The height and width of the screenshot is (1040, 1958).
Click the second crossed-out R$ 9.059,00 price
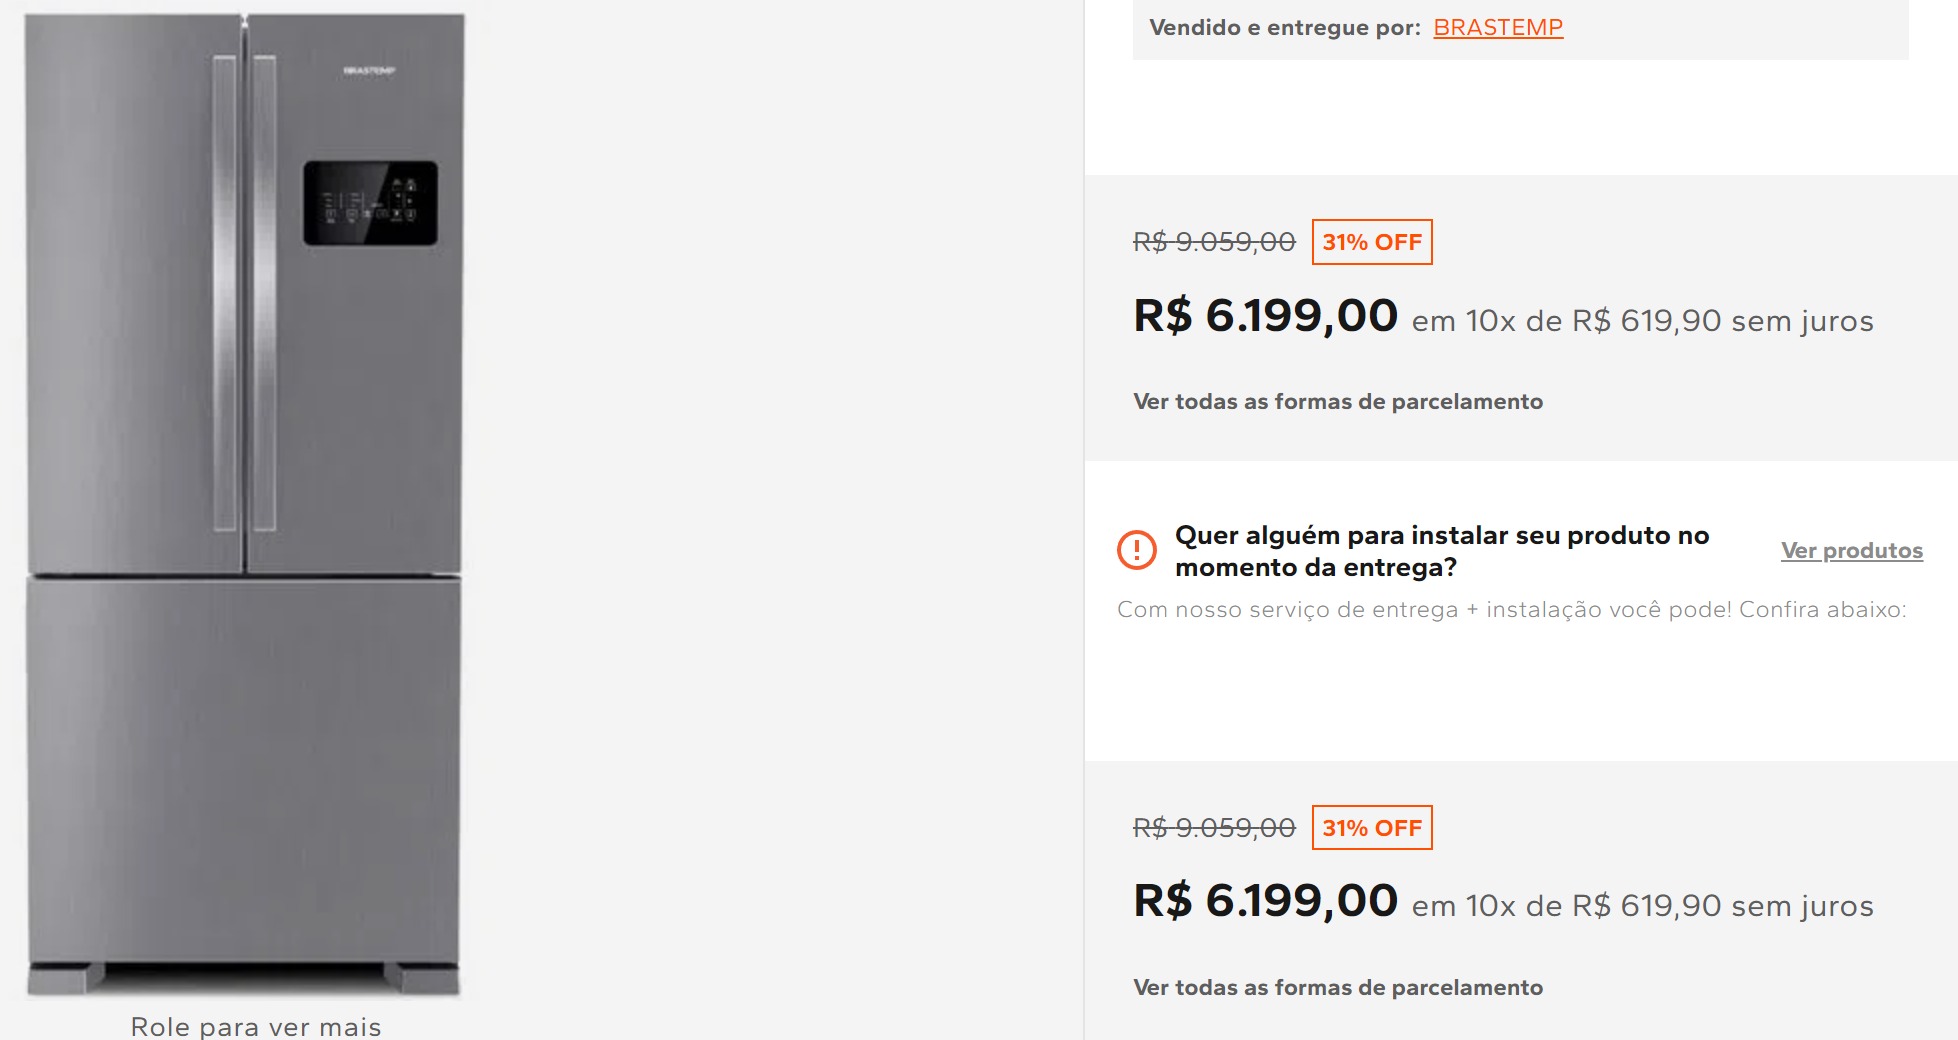pyautogui.click(x=1213, y=828)
